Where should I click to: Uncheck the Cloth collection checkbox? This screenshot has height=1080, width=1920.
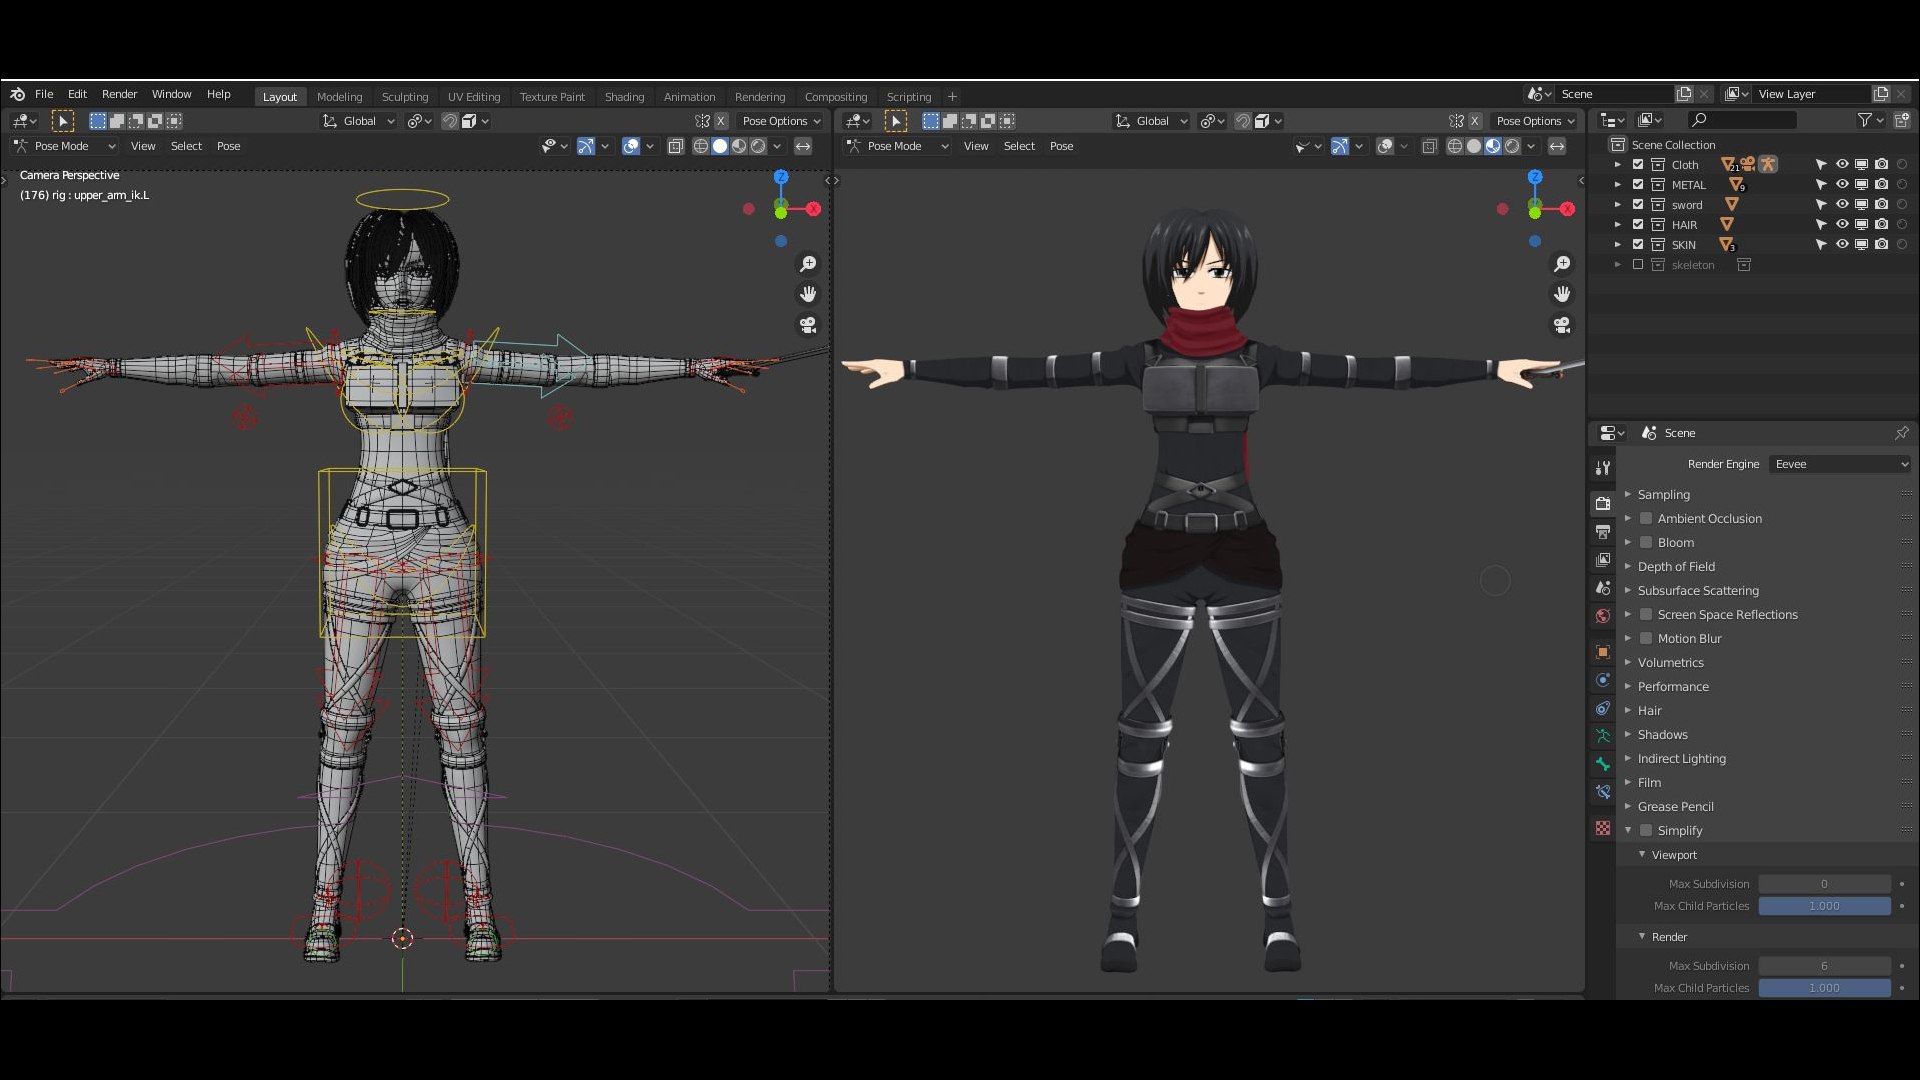tap(1638, 164)
